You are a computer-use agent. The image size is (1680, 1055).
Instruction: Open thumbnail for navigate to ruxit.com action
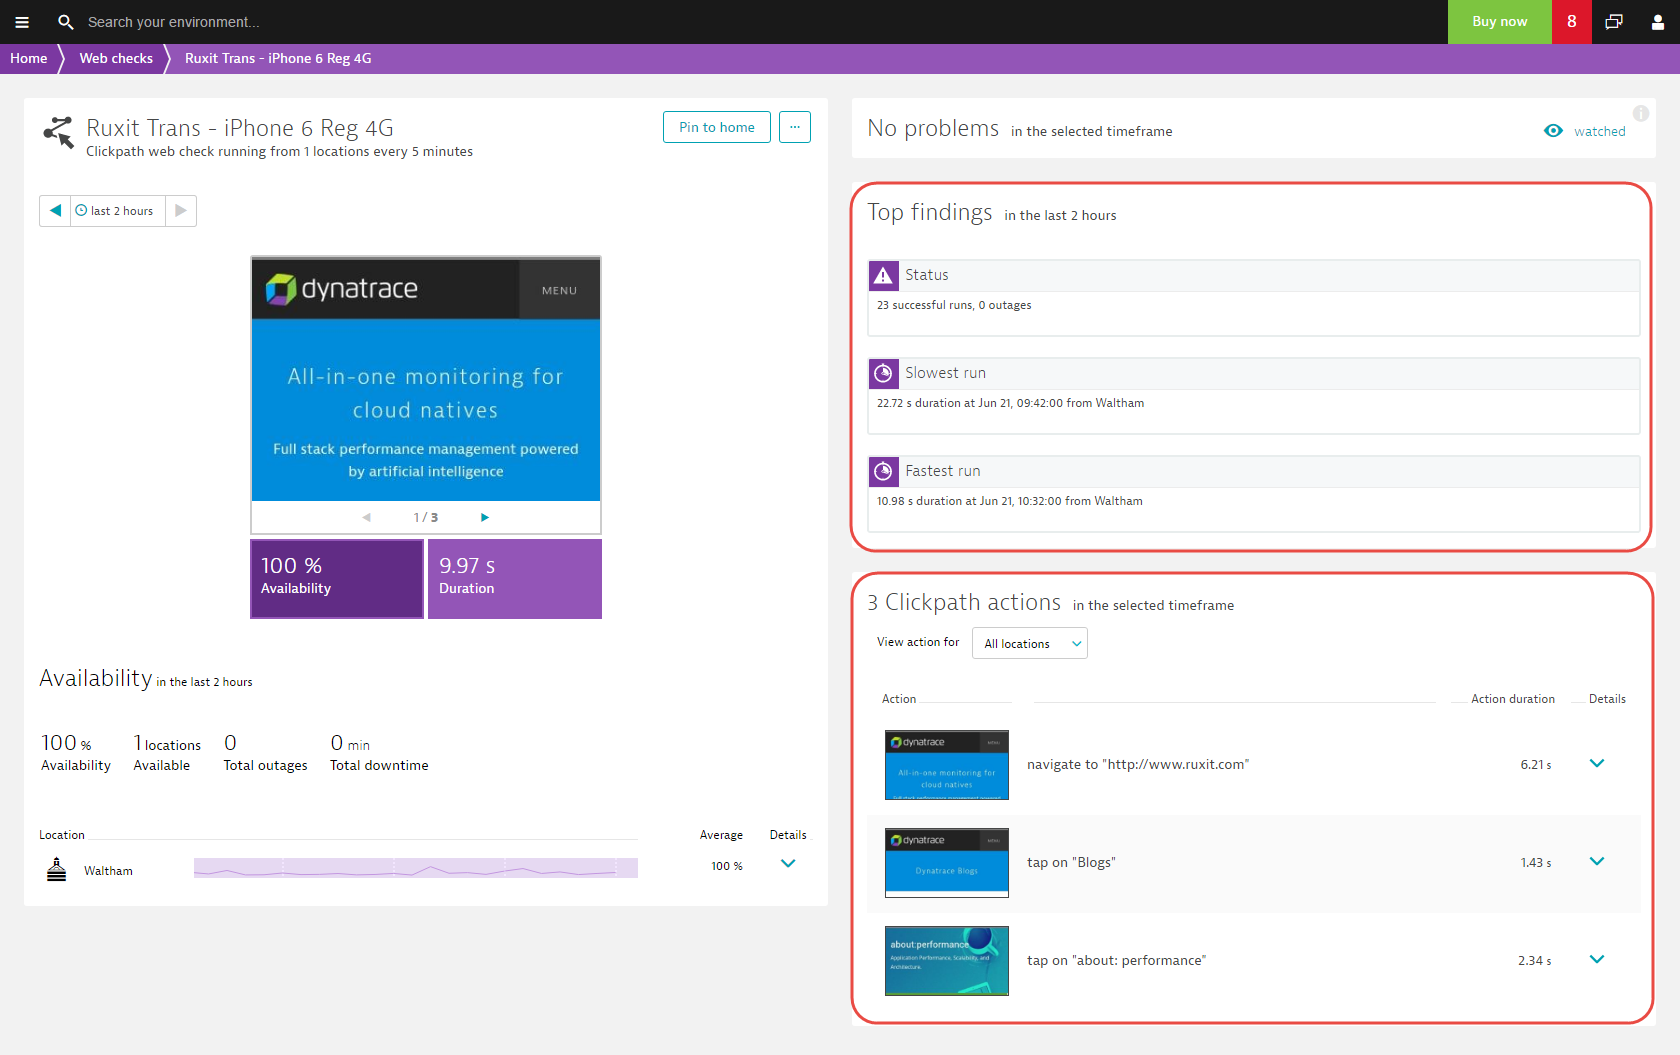click(947, 765)
